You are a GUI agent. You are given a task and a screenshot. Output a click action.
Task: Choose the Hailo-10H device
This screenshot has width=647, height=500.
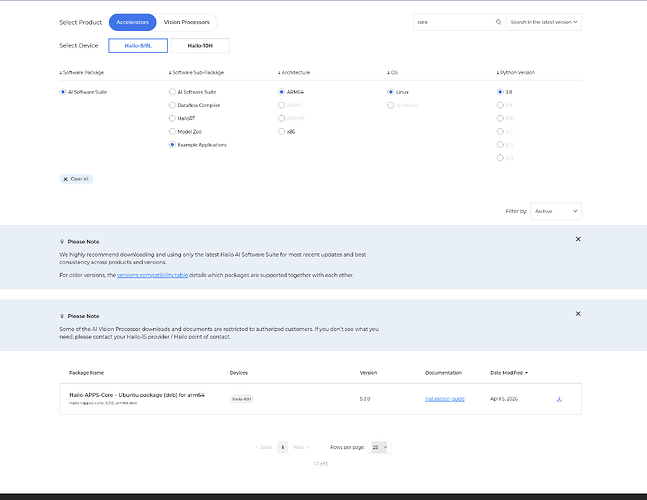(x=200, y=46)
